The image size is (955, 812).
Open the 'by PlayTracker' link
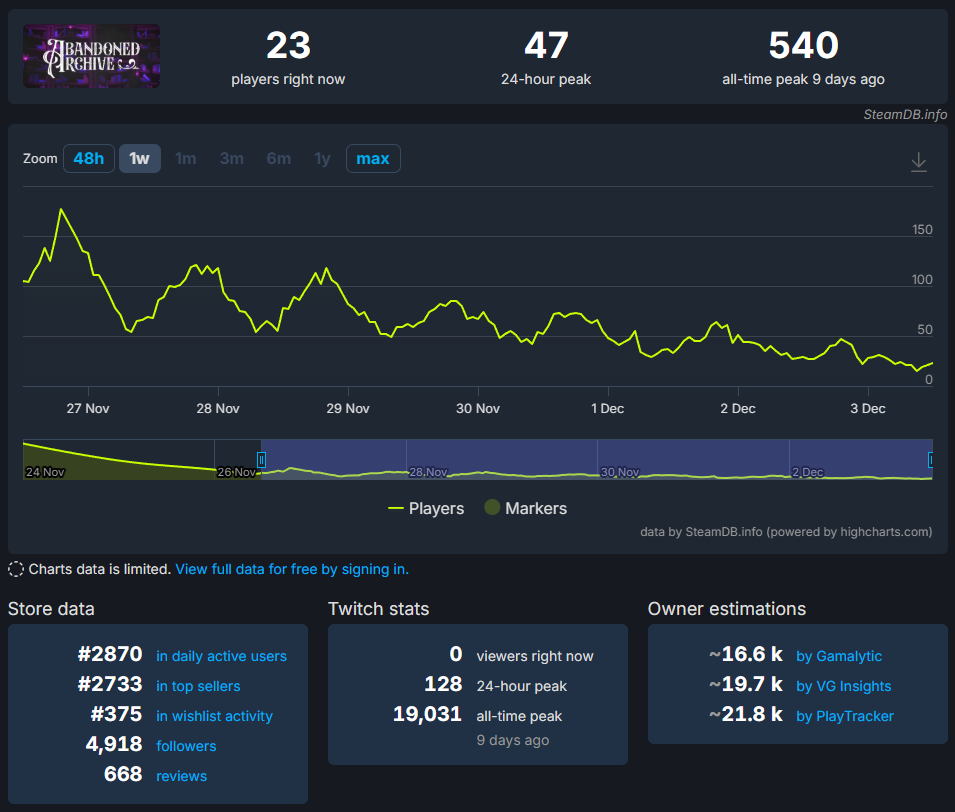tap(845, 716)
